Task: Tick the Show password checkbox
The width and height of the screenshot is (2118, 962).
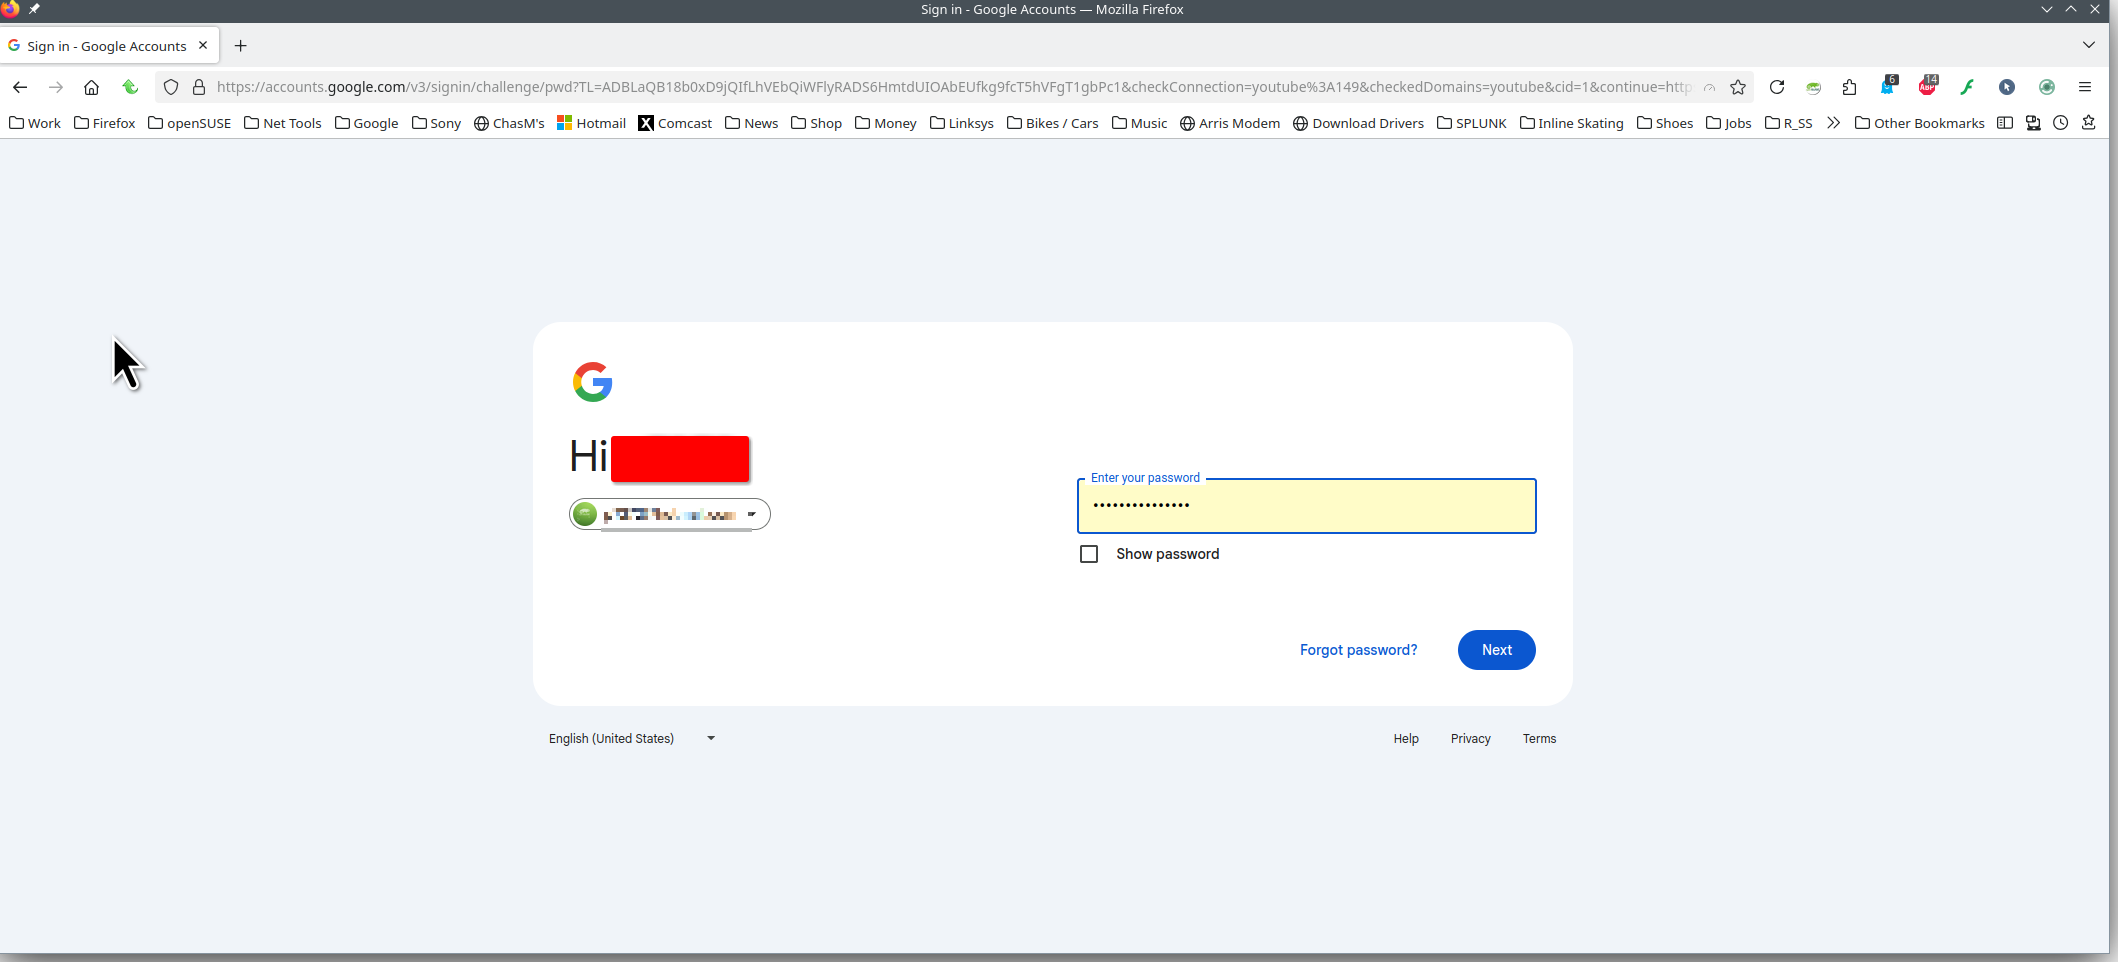Action: [1089, 554]
